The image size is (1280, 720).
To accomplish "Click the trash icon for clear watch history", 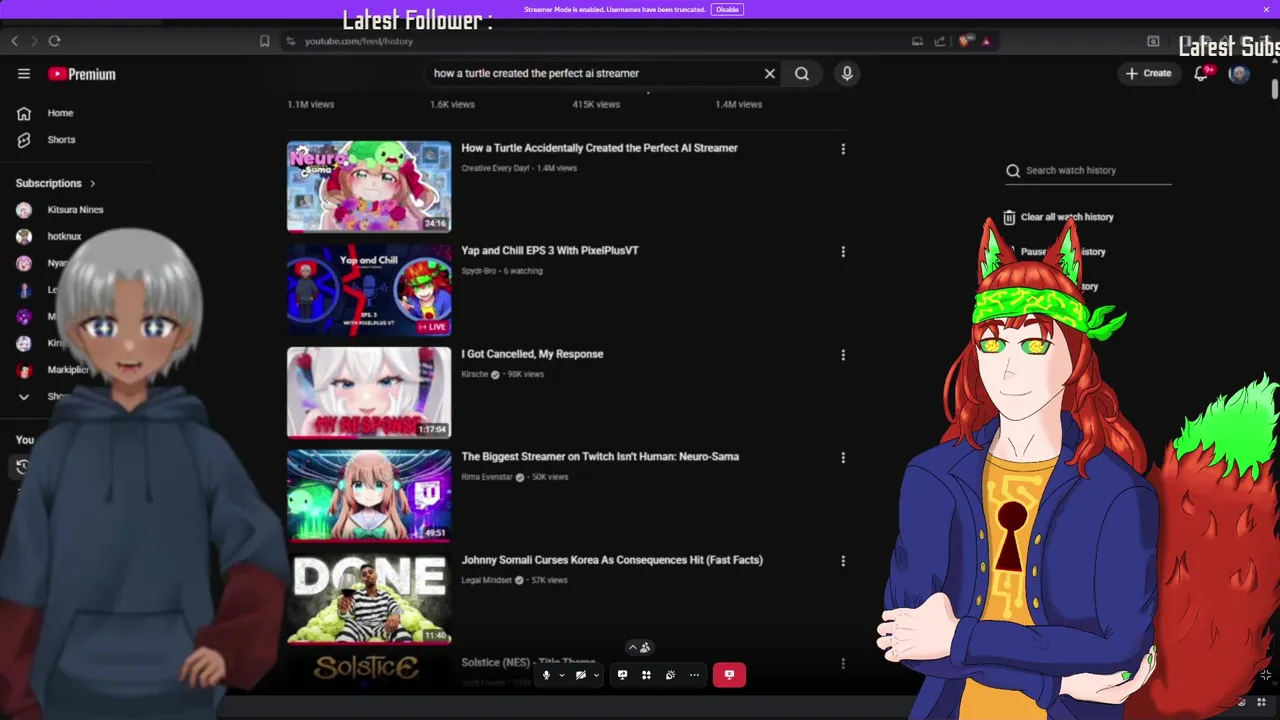I will pyautogui.click(x=1009, y=217).
